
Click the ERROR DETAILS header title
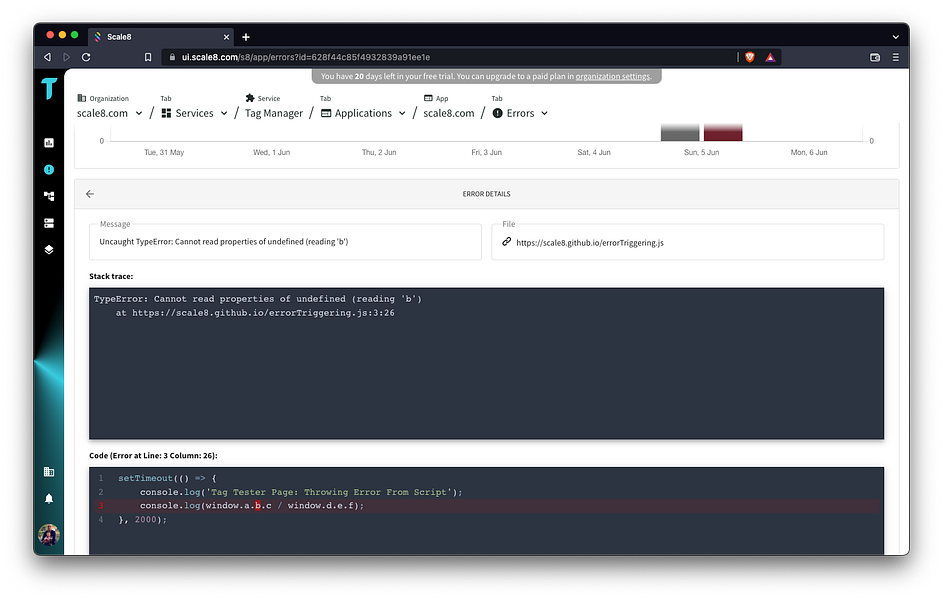(x=487, y=194)
